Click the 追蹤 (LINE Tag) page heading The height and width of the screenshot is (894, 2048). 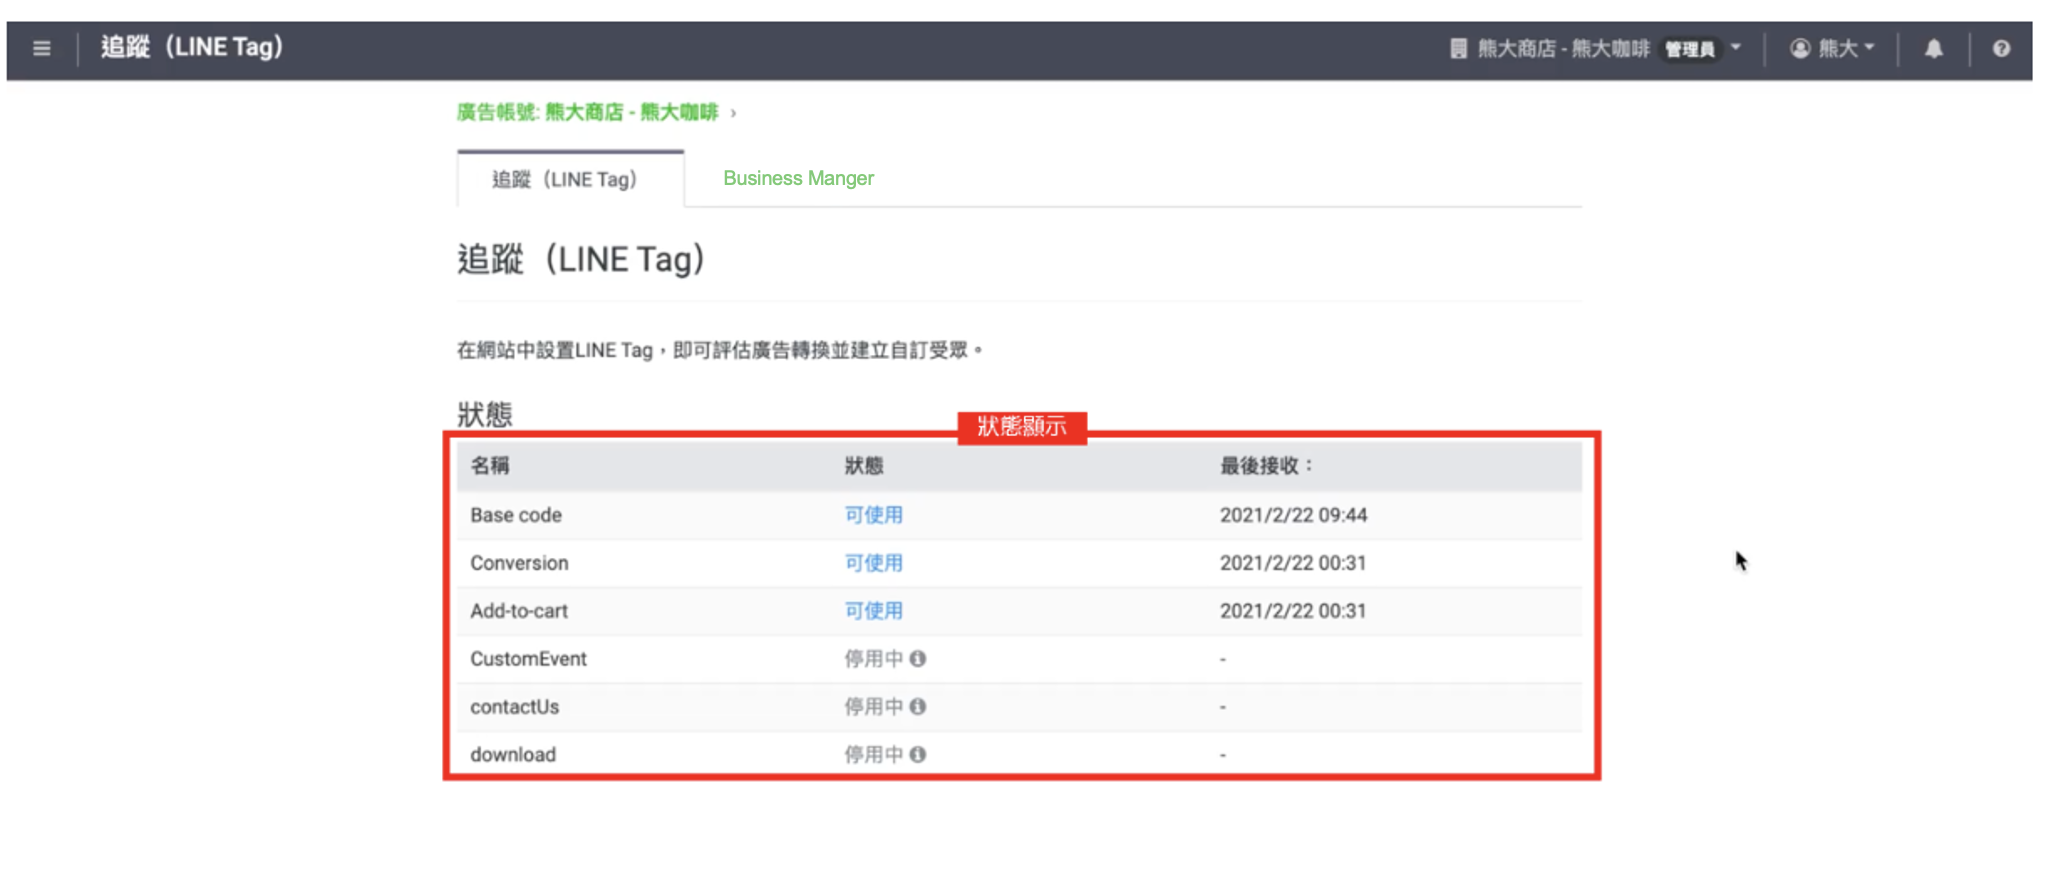pyautogui.click(x=581, y=259)
